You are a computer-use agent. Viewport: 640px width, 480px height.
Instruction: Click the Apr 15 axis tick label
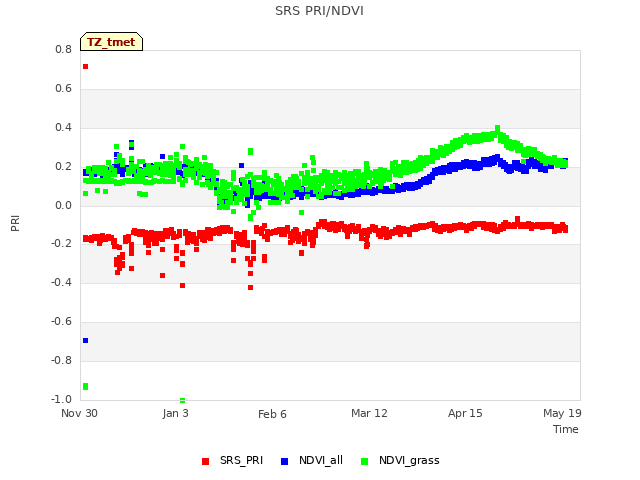465,413
